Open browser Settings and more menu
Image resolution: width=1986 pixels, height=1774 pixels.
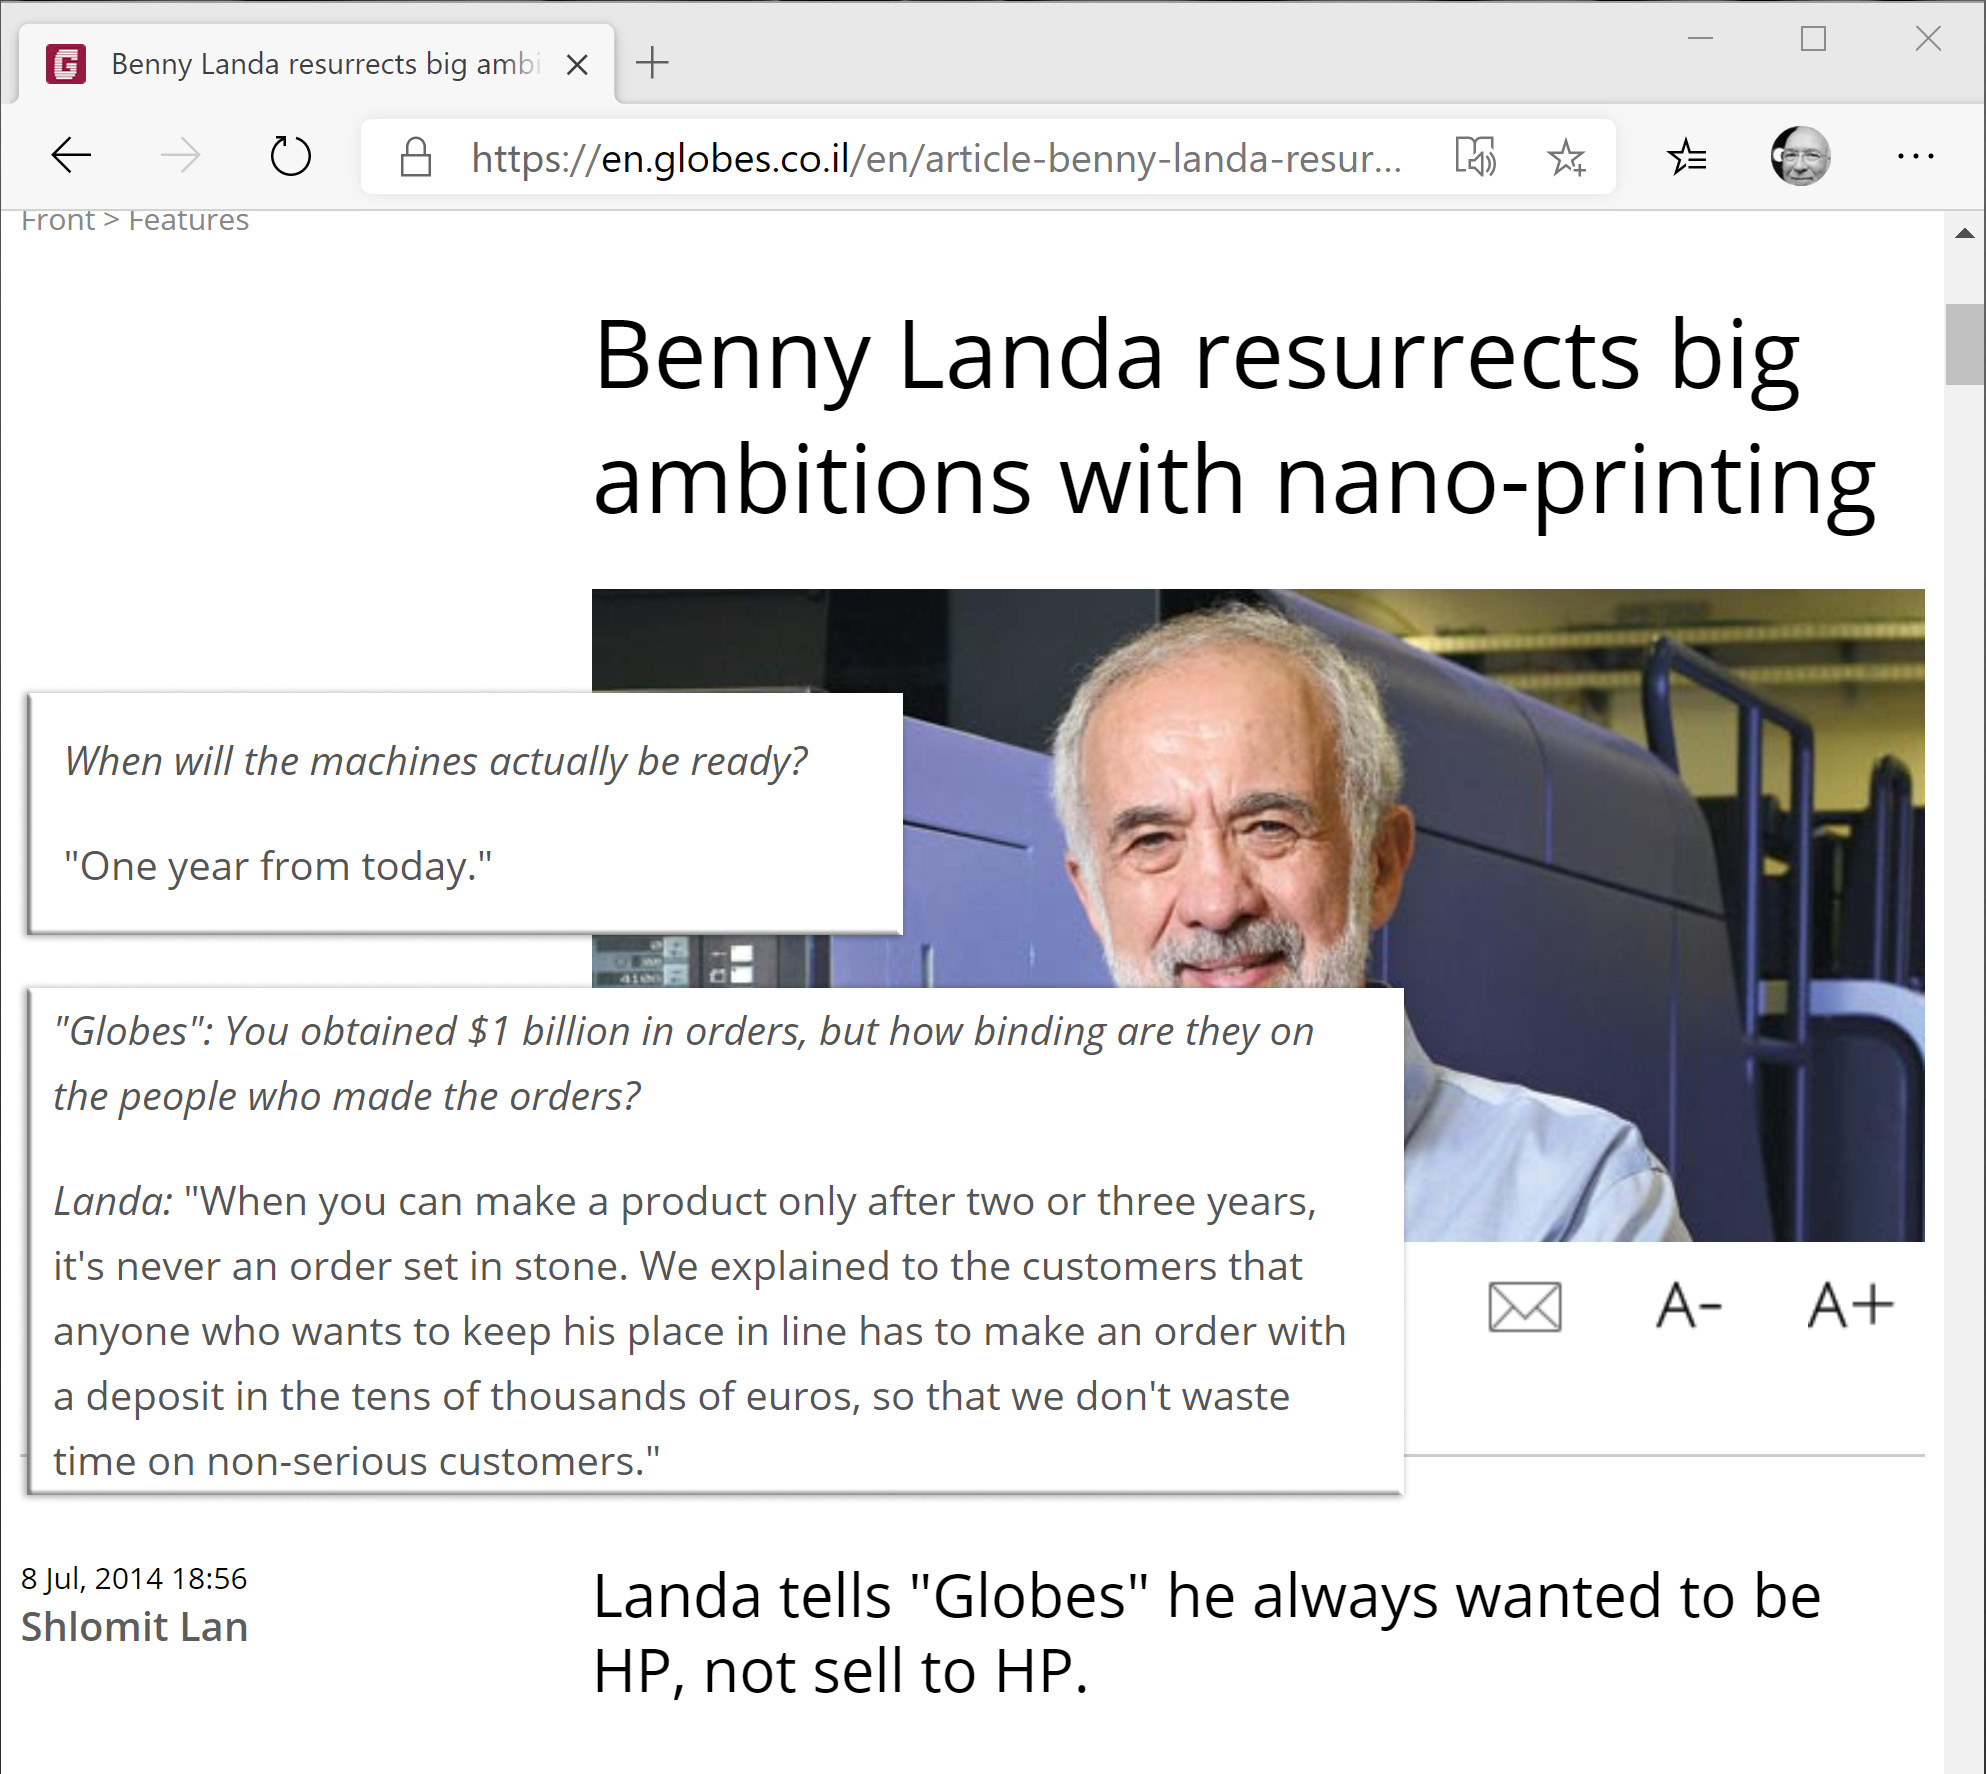pos(1916,156)
